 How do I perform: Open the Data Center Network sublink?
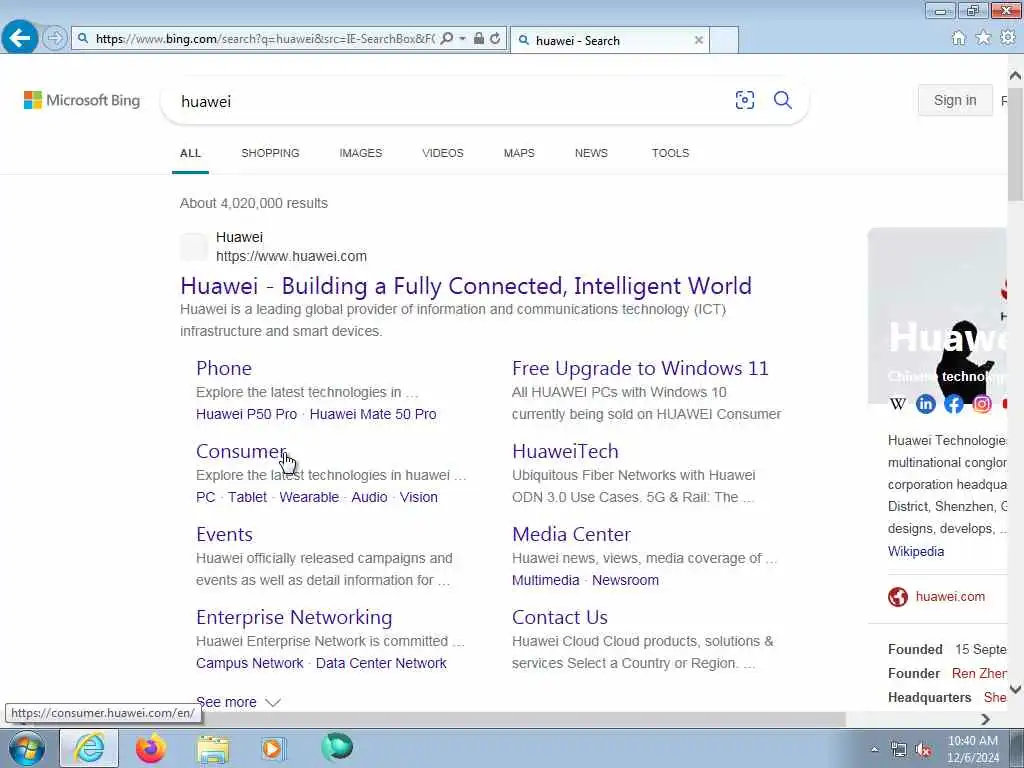pyautogui.click(x=381, y=663)
